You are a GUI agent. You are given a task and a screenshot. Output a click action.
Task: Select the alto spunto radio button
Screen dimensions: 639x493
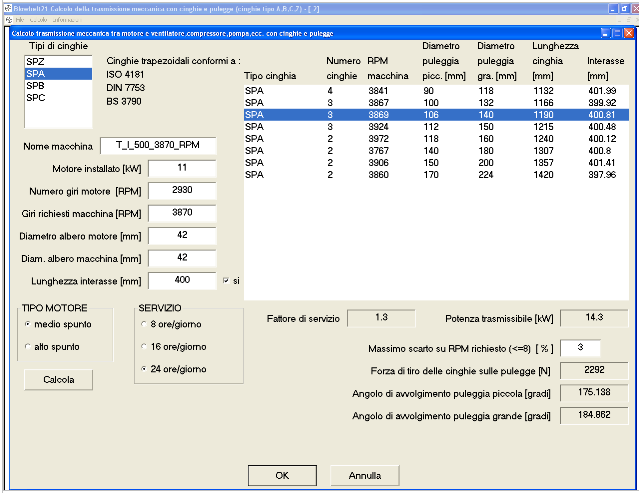(28, 346)
